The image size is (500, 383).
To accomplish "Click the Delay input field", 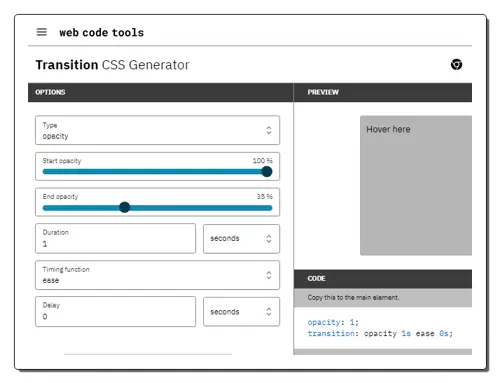I will point(115,312).
